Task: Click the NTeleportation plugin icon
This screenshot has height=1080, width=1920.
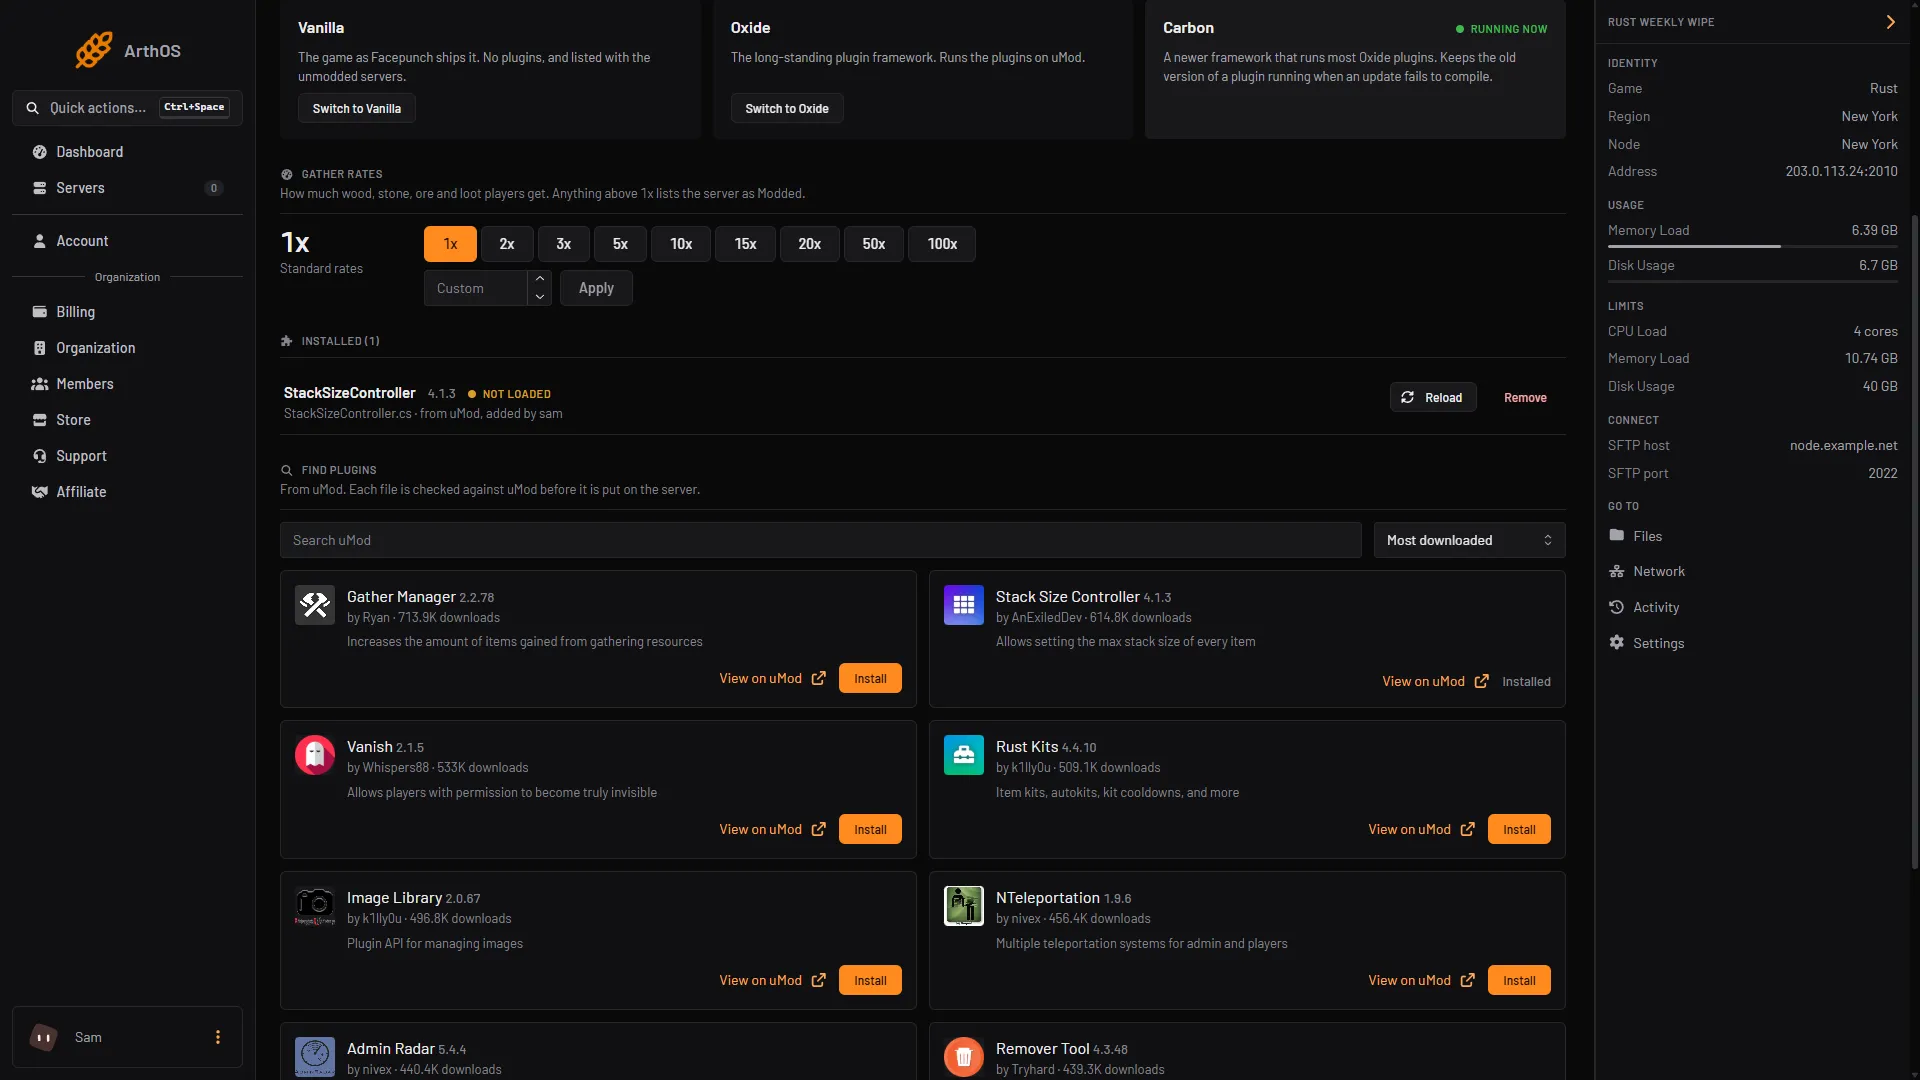Action: (x=964, y=906)
